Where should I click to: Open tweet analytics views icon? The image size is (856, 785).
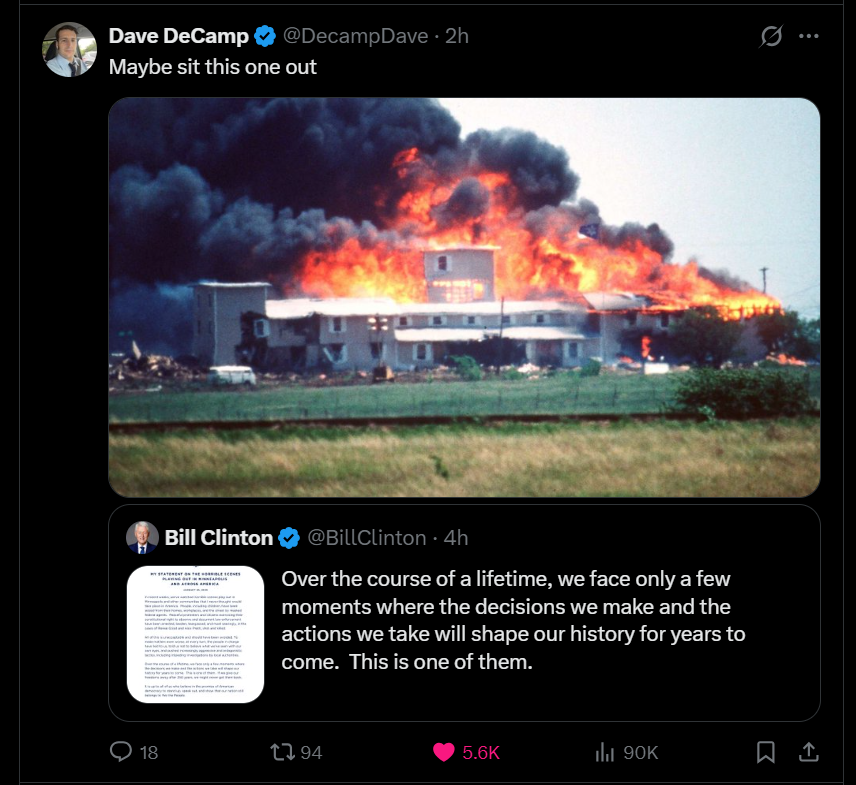[x=604, y=752]
